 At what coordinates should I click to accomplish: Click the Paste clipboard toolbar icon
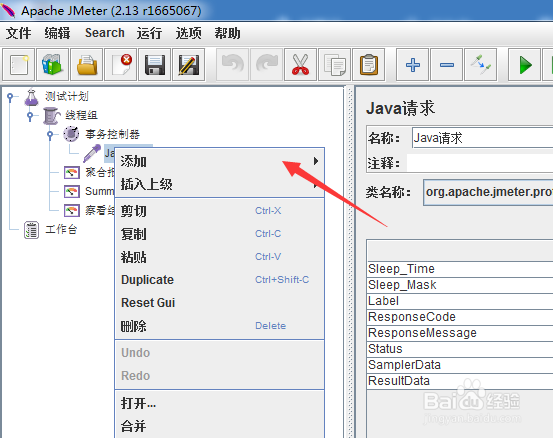point(369,65)
